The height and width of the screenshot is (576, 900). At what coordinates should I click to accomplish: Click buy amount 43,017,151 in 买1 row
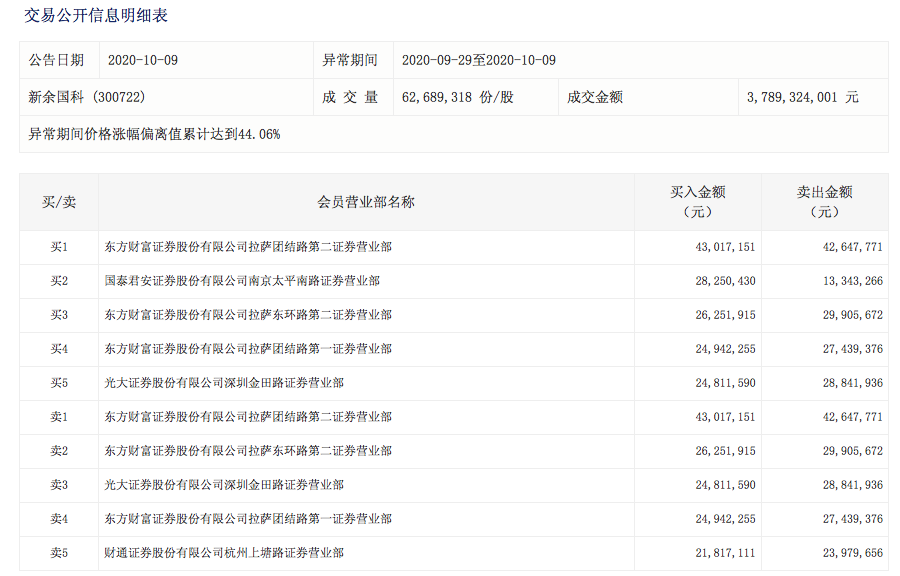click(x=726, y=245)
